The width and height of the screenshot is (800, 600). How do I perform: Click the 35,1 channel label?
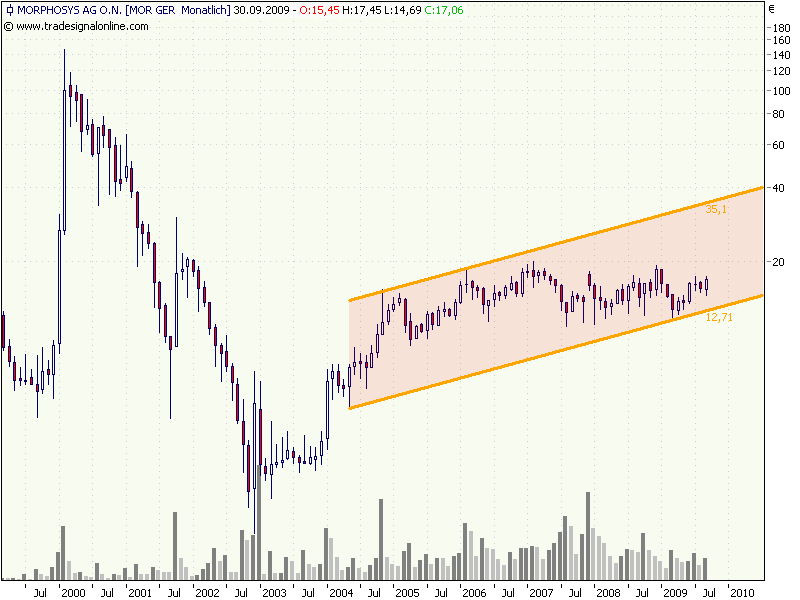tap(715, 210)
